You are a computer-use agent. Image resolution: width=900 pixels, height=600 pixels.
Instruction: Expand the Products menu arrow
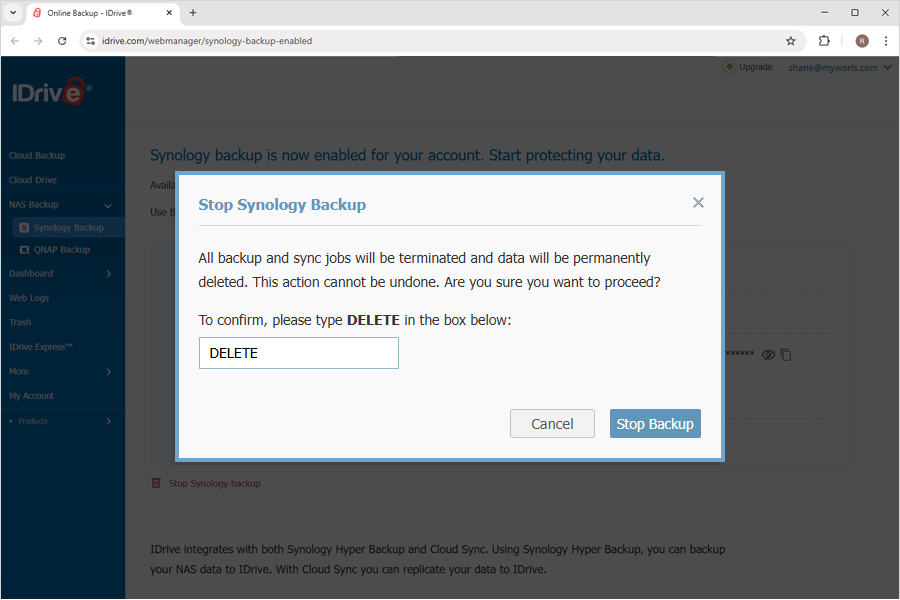pyautogui.click(x=108, y=421)
